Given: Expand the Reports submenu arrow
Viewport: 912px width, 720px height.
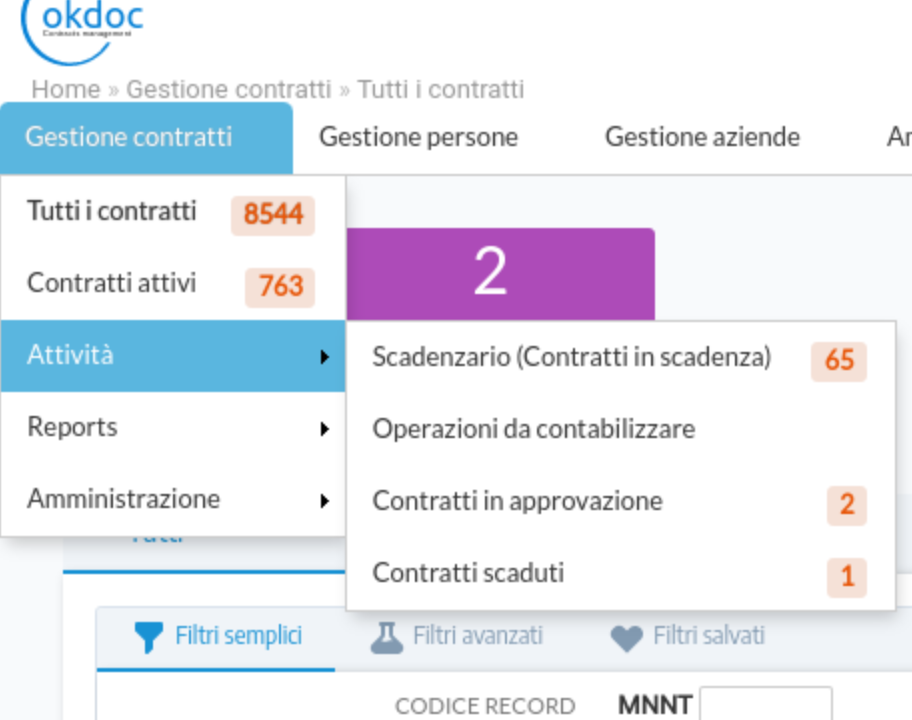Looking at the screenshot, I should tap(325, 430).
